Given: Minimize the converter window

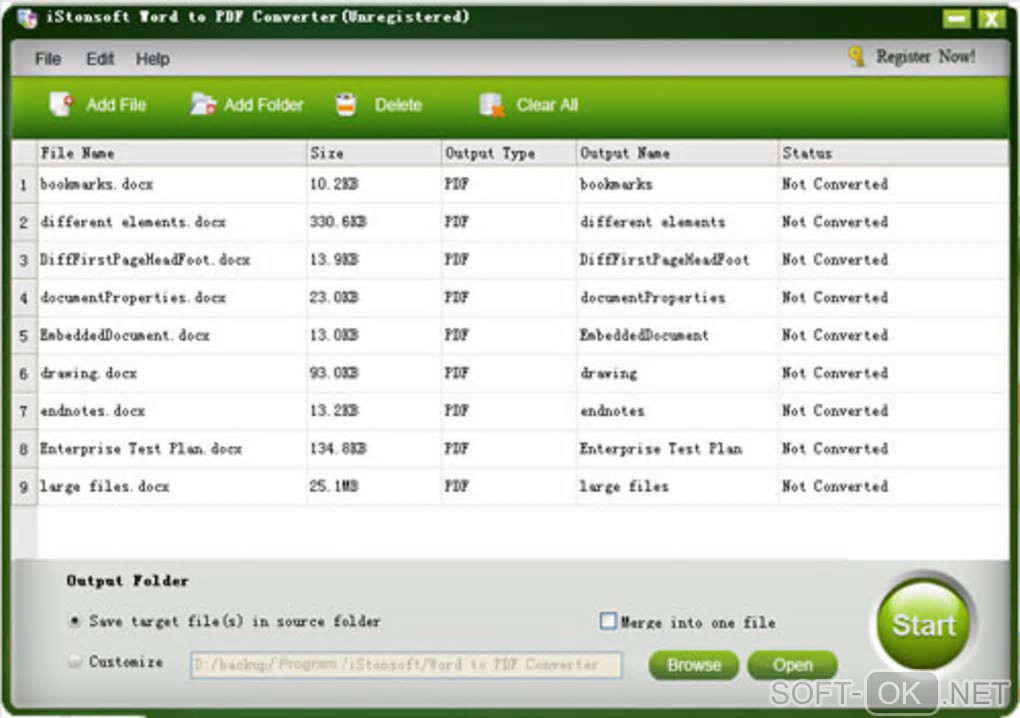Looking at the screenshot, I should click(x=956, y=18).
